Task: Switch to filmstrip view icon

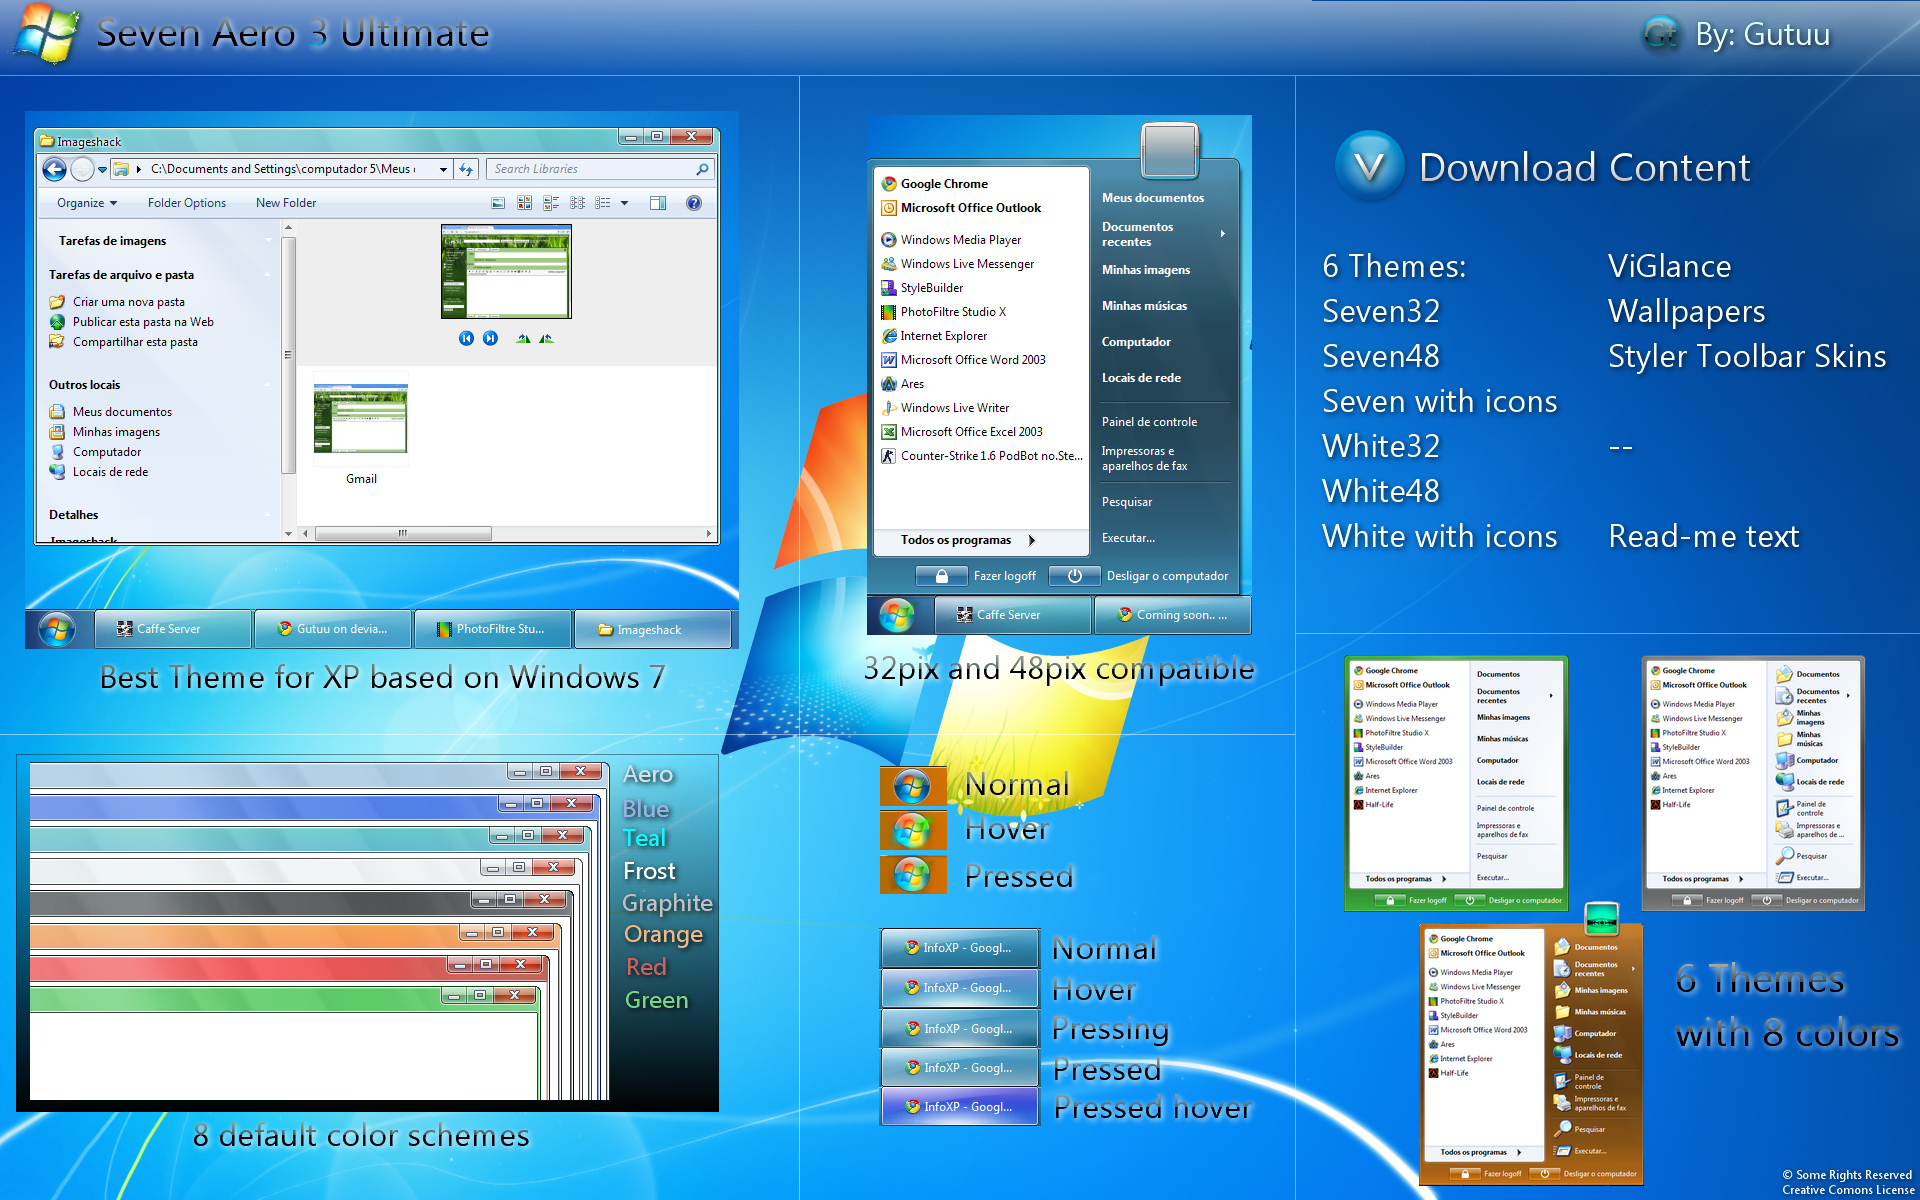Action: pos(498,203)
